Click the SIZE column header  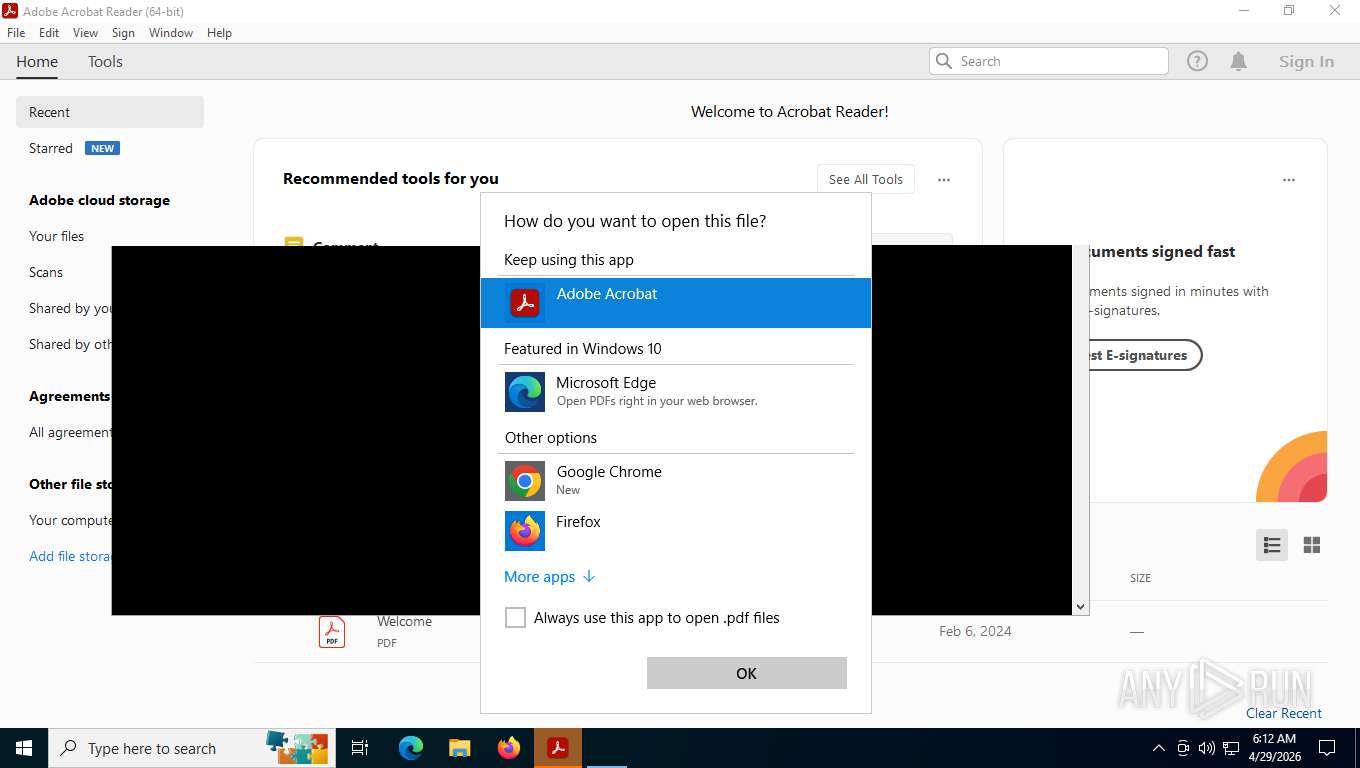pos(1140,578)
